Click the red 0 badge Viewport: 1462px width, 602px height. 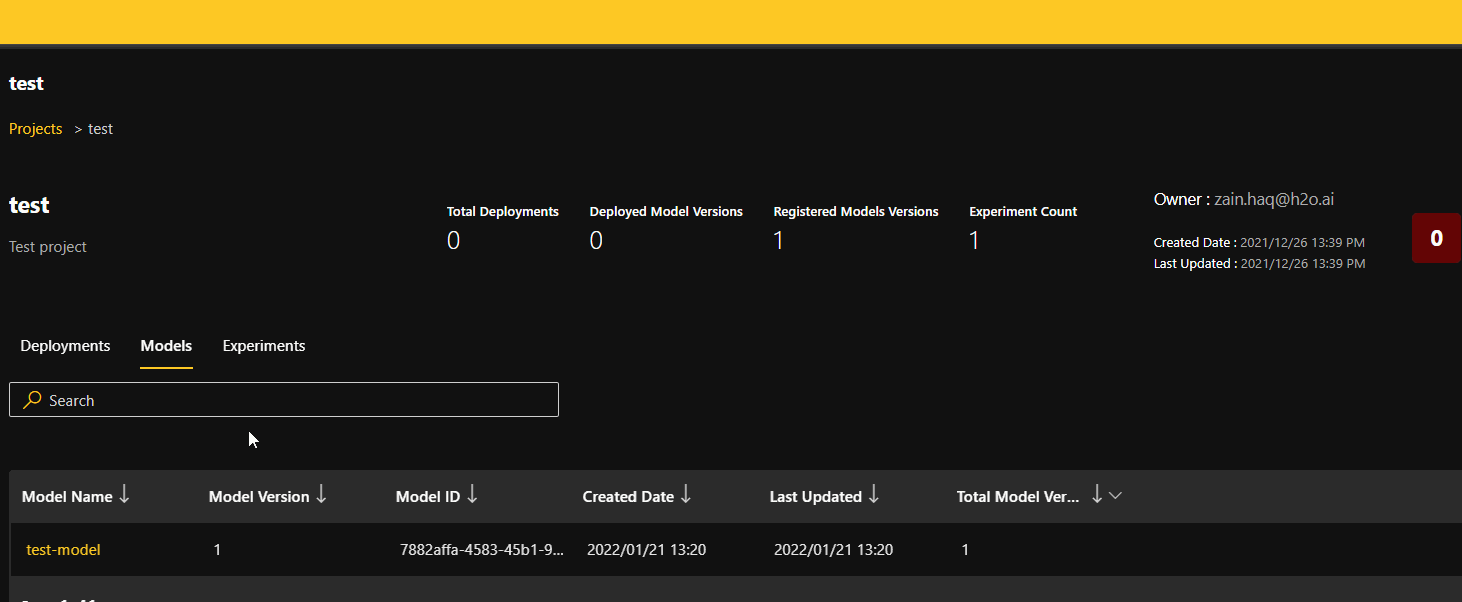click(x=1436, y=238)
